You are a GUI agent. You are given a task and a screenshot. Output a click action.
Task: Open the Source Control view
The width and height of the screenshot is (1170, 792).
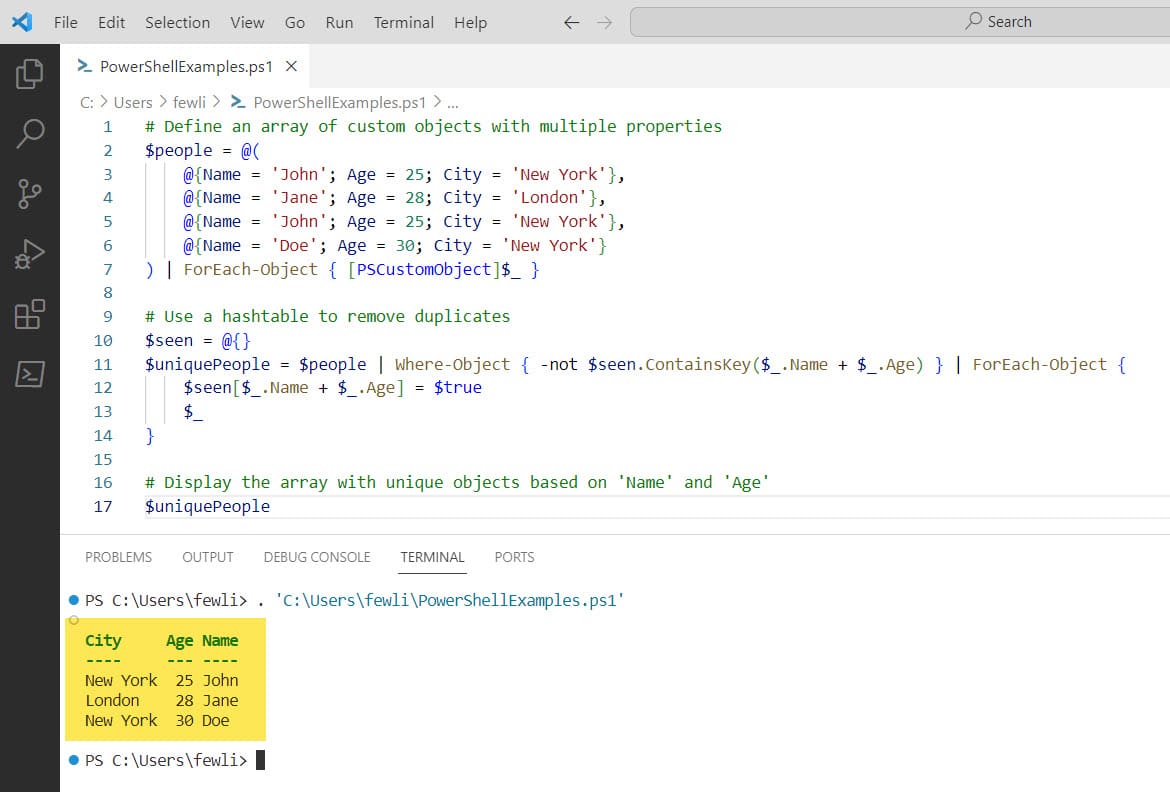pos(30,194)
